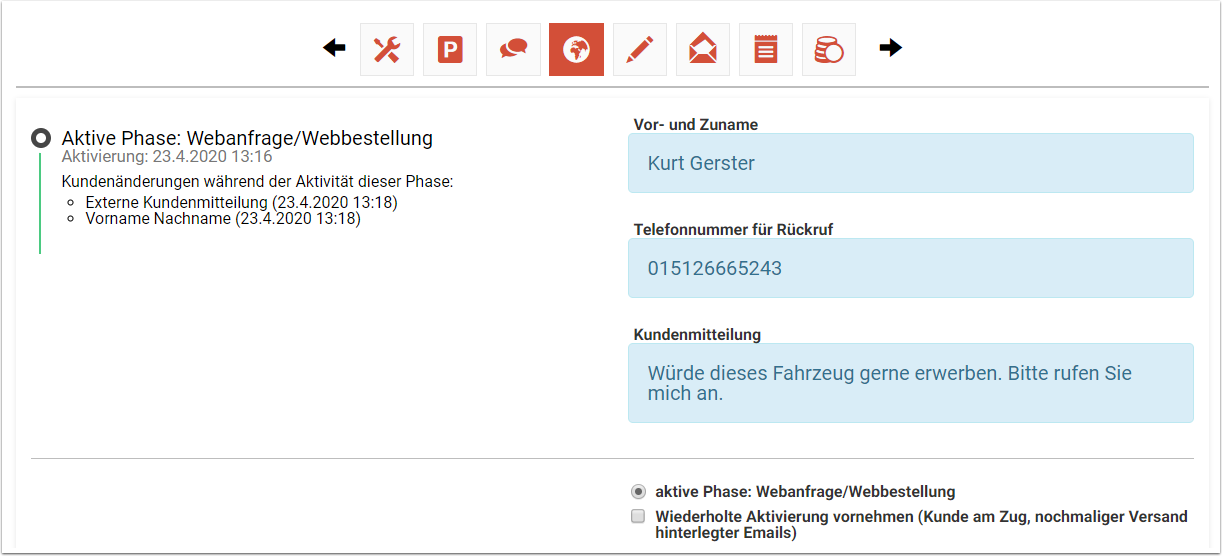Select the highlighted globe web request icon
The width and height of the screenshot is (1222, 556).
click(x=576, y=50)
